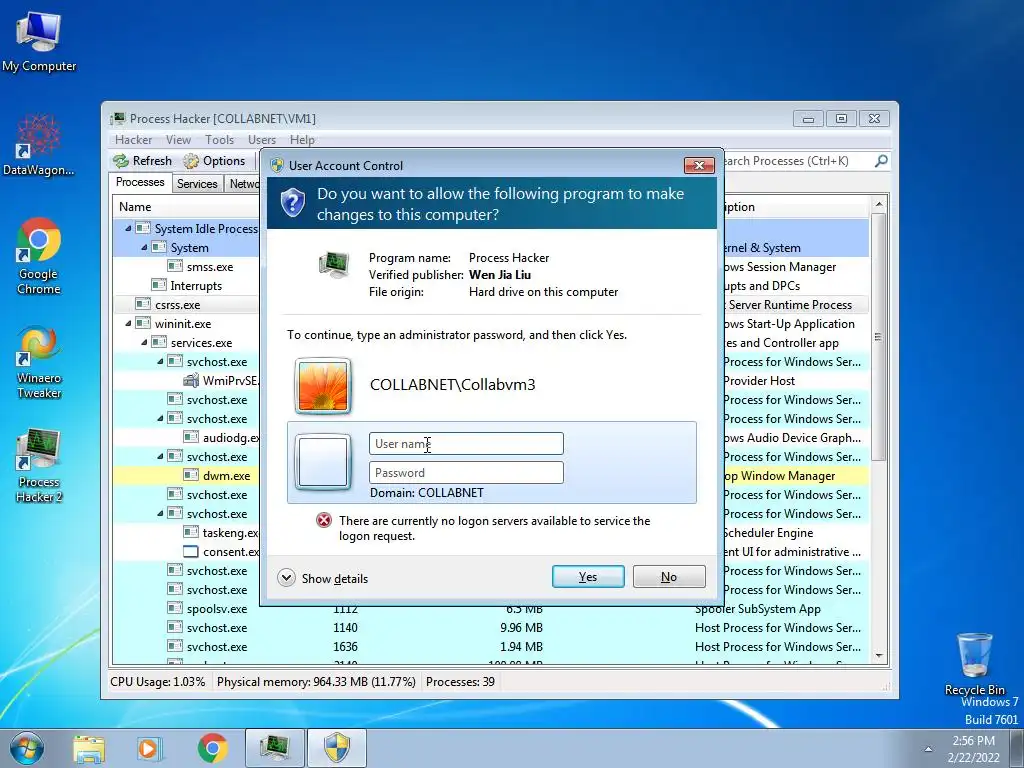
Task: Open the View menu
Action: (x=178, y=140)
